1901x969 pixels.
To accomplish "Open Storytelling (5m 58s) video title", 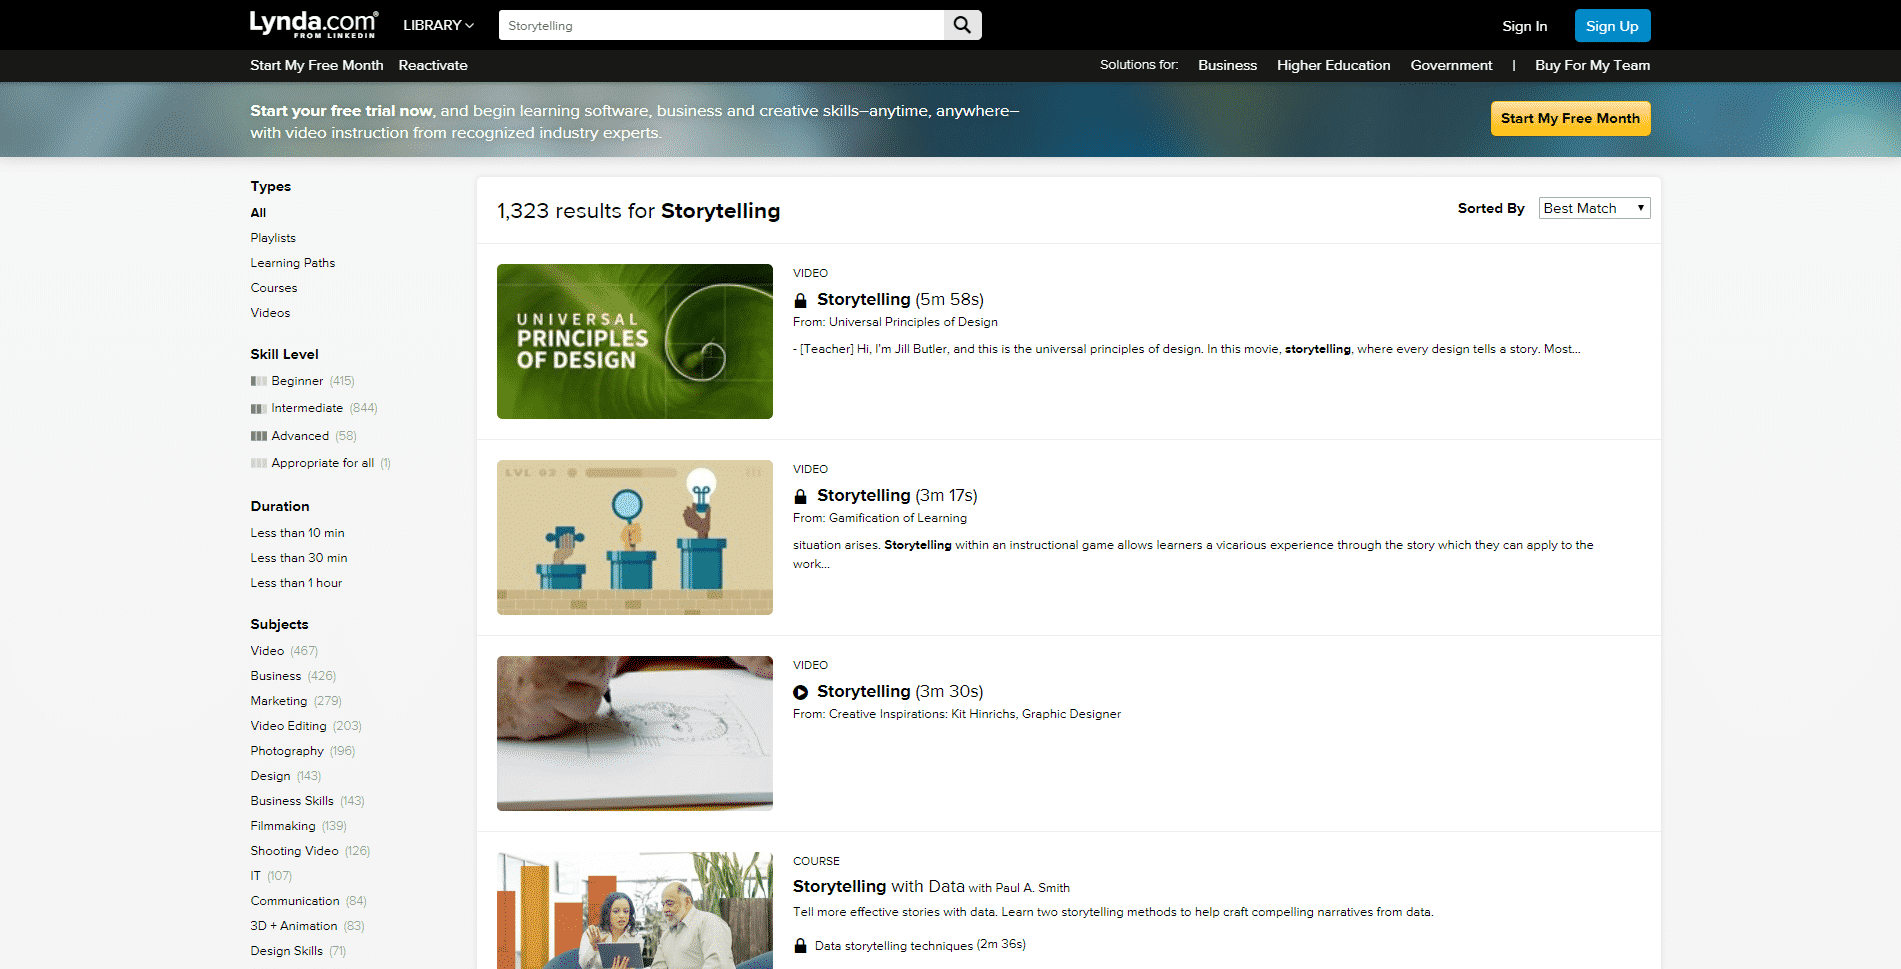I will [900, 300].
